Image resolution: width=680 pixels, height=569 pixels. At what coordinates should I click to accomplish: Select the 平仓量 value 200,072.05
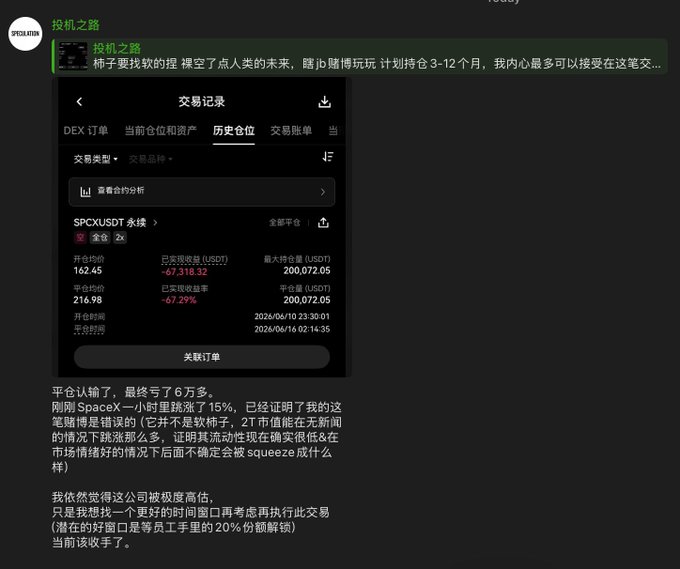coord(307,300)
